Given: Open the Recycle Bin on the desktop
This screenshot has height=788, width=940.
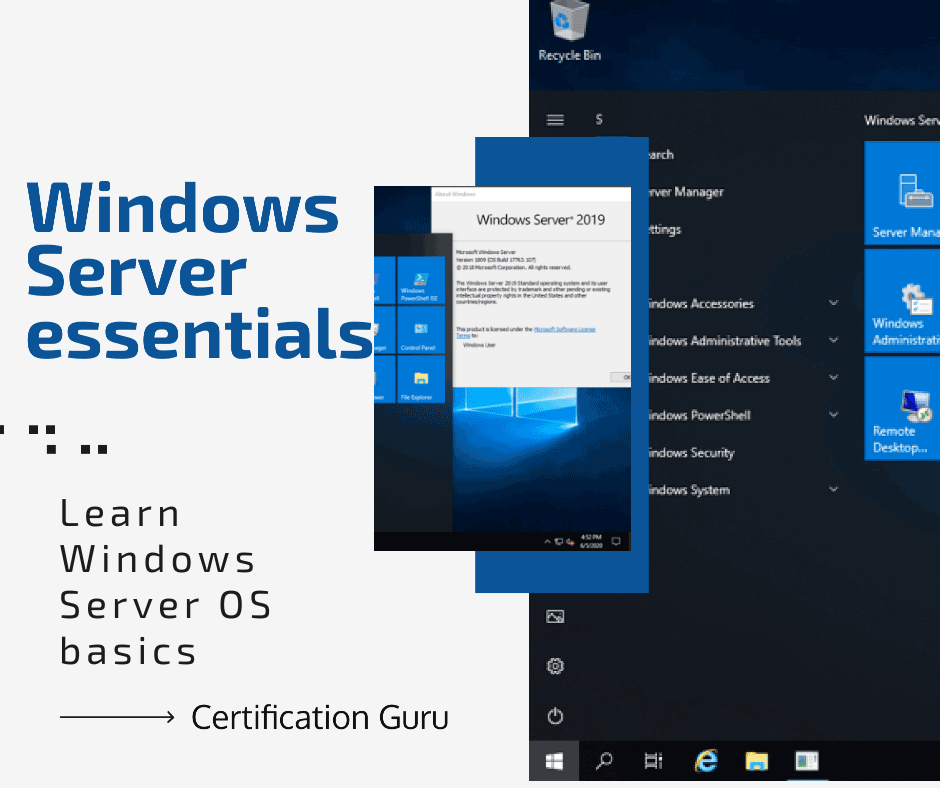Looking at the screenshot, I should (569, 31).
